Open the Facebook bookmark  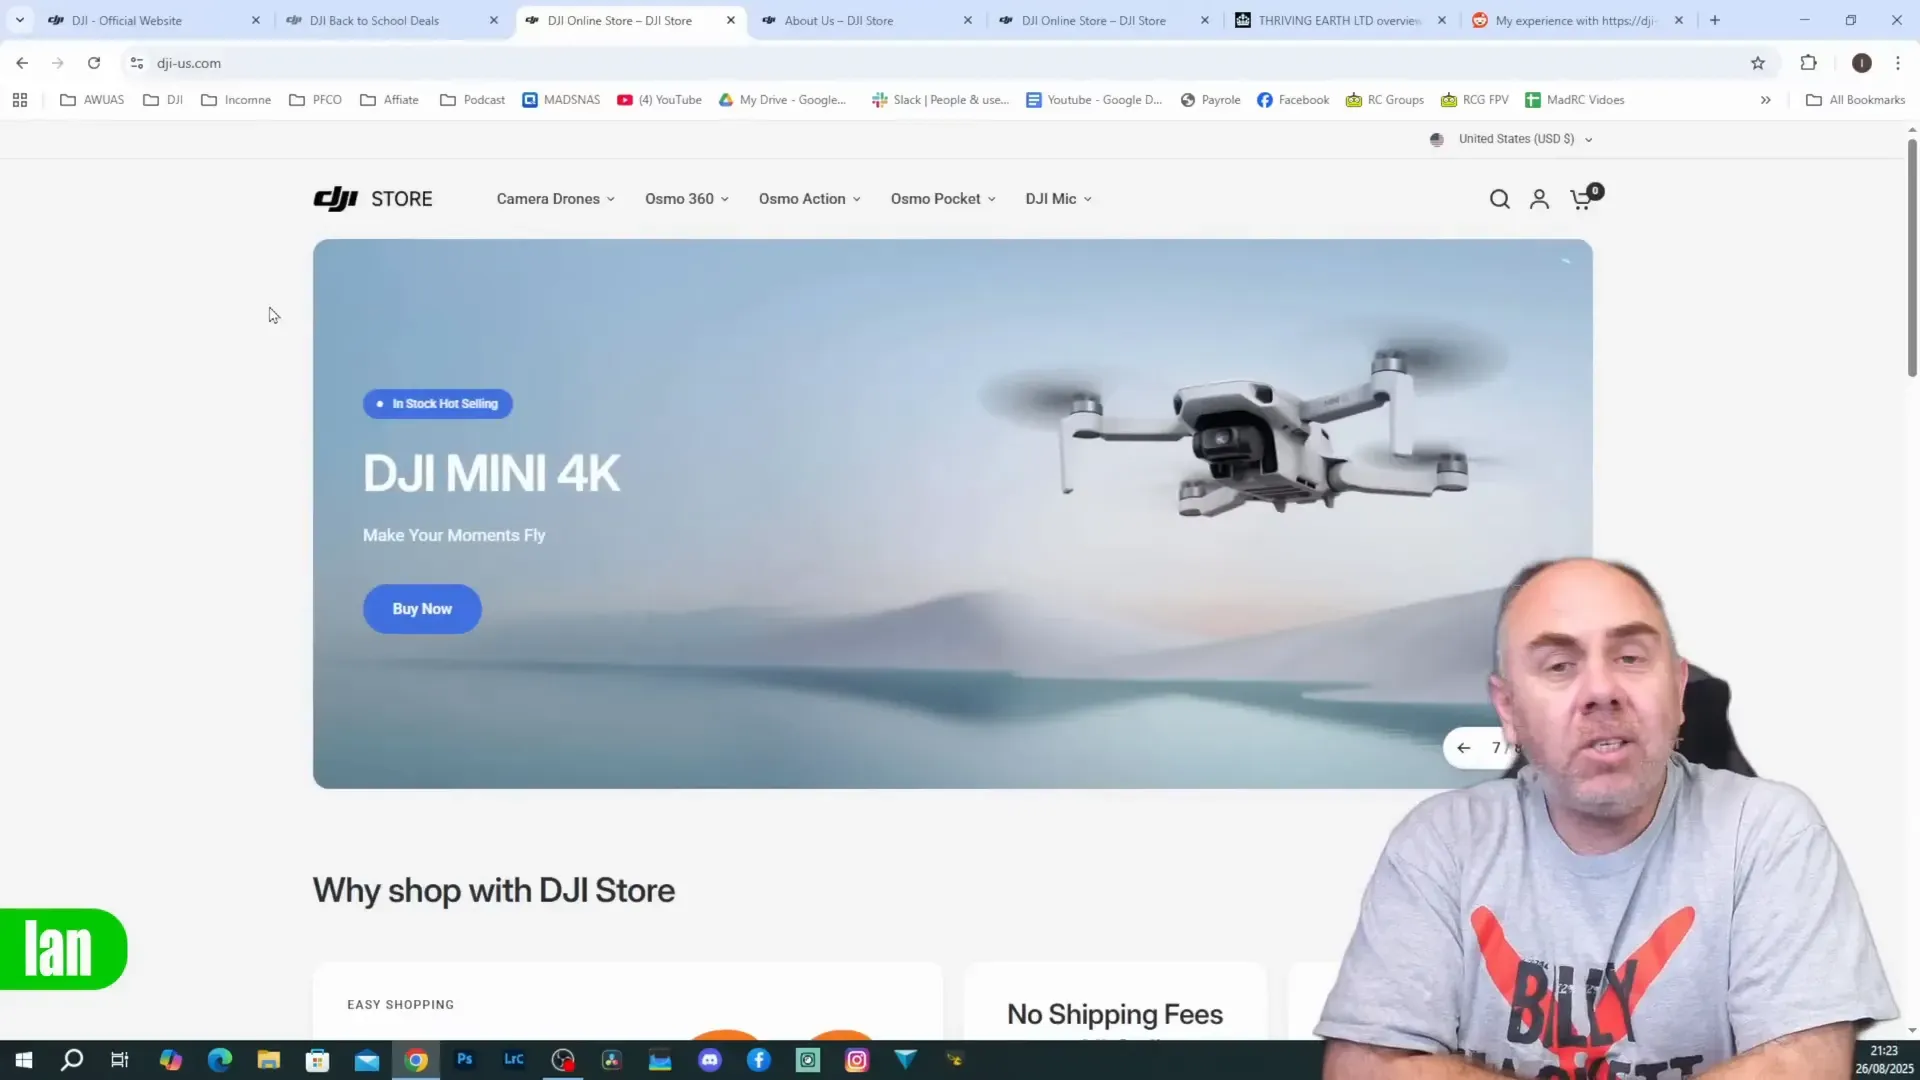pyautogui.click(x=1293, y=100)
